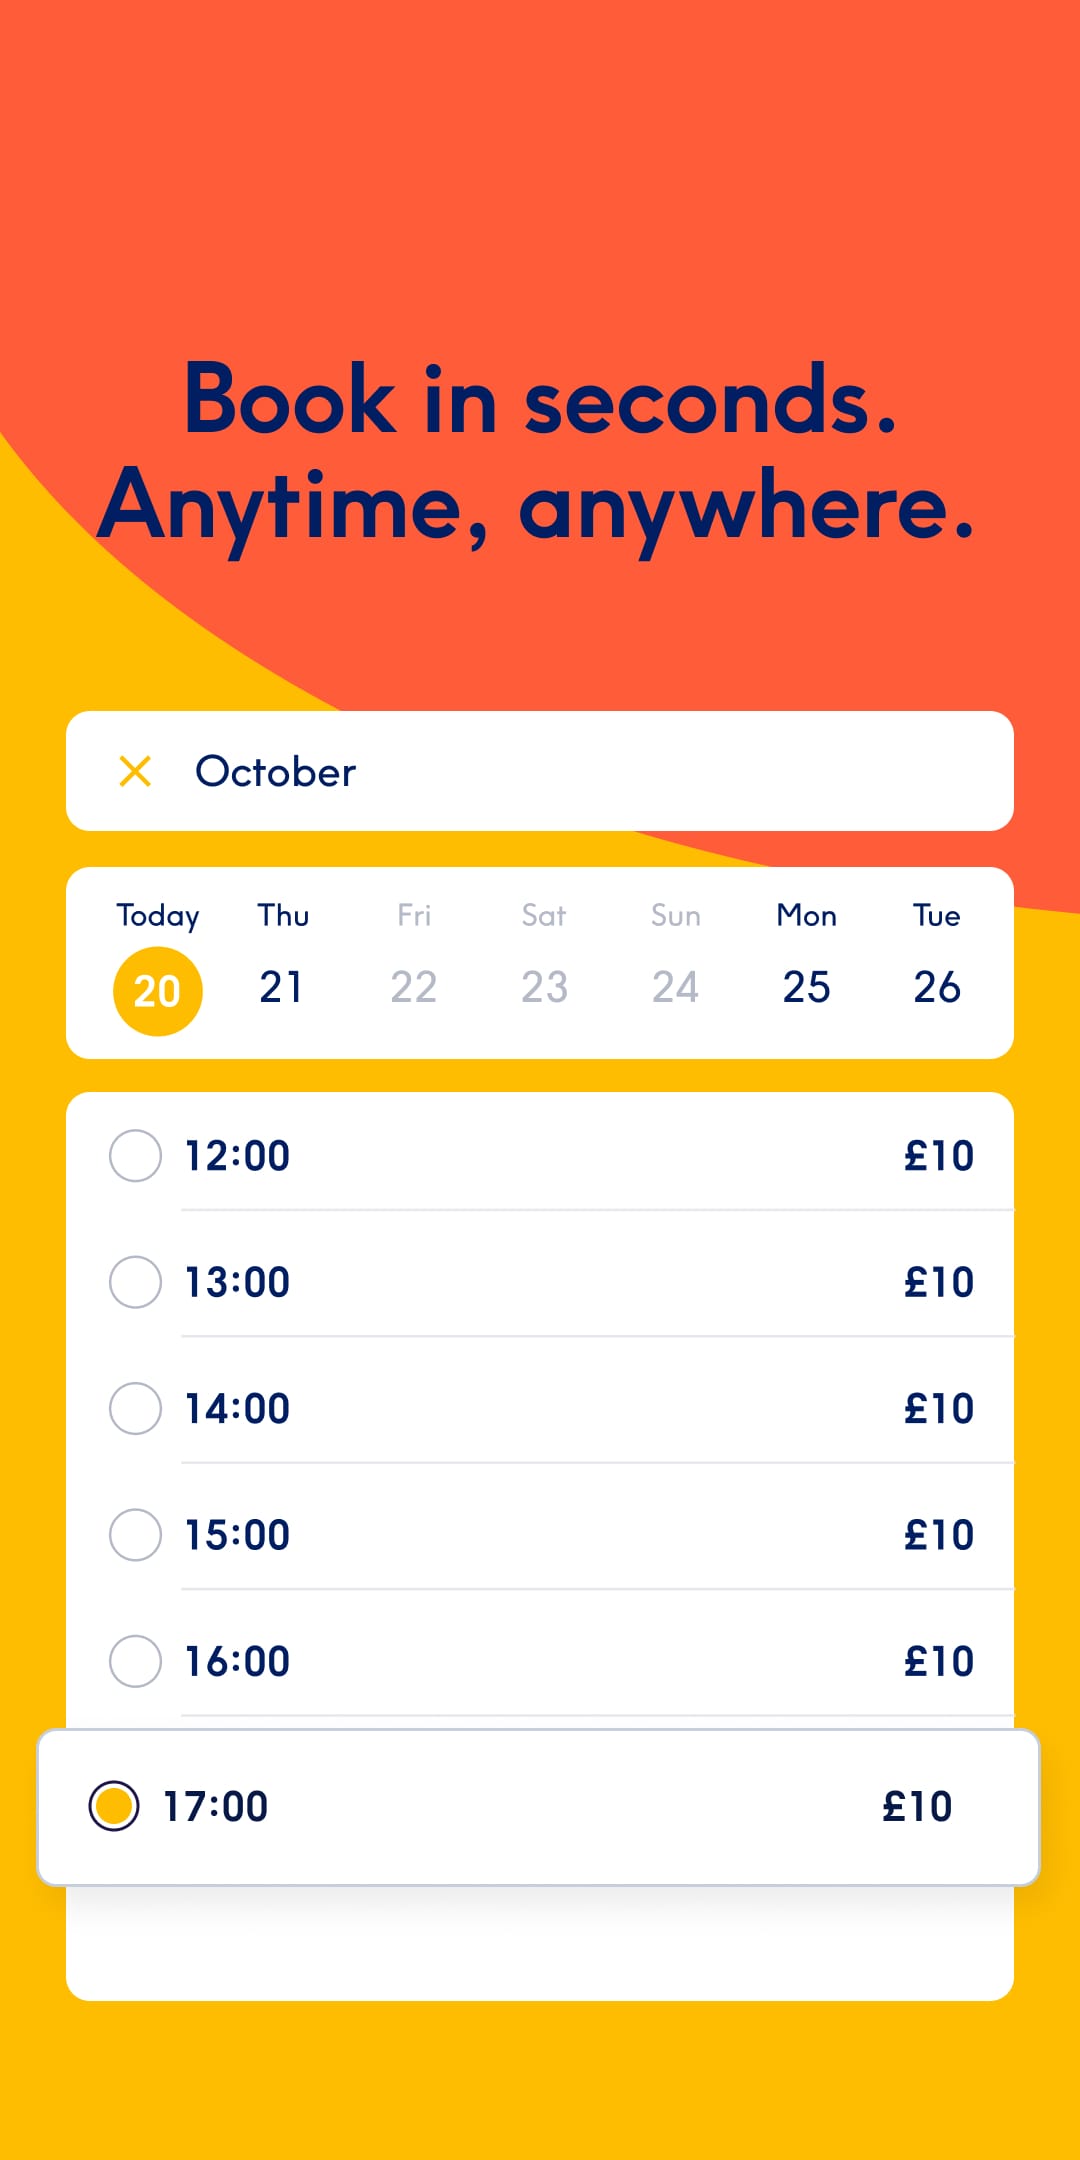This screenshot has width=1080, height=2160.
Task: Click the £10 price for 14:00
Action: coord(938,1408)
